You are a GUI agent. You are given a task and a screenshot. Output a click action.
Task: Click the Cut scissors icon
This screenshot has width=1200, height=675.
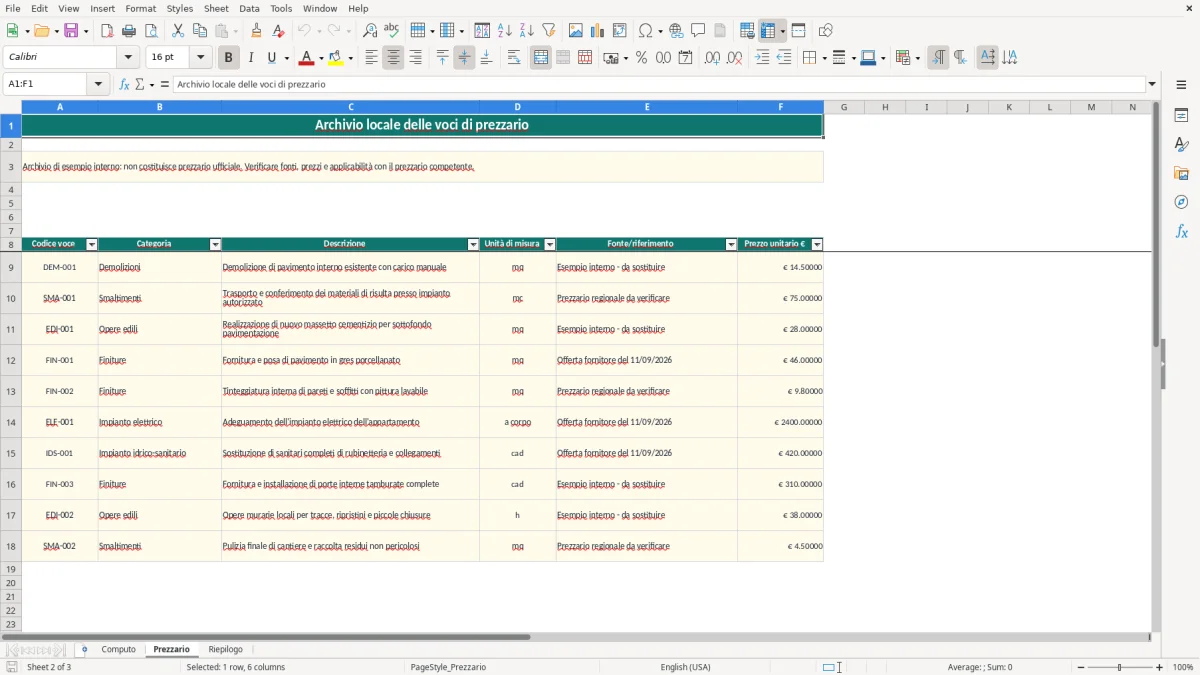(178, 31)
